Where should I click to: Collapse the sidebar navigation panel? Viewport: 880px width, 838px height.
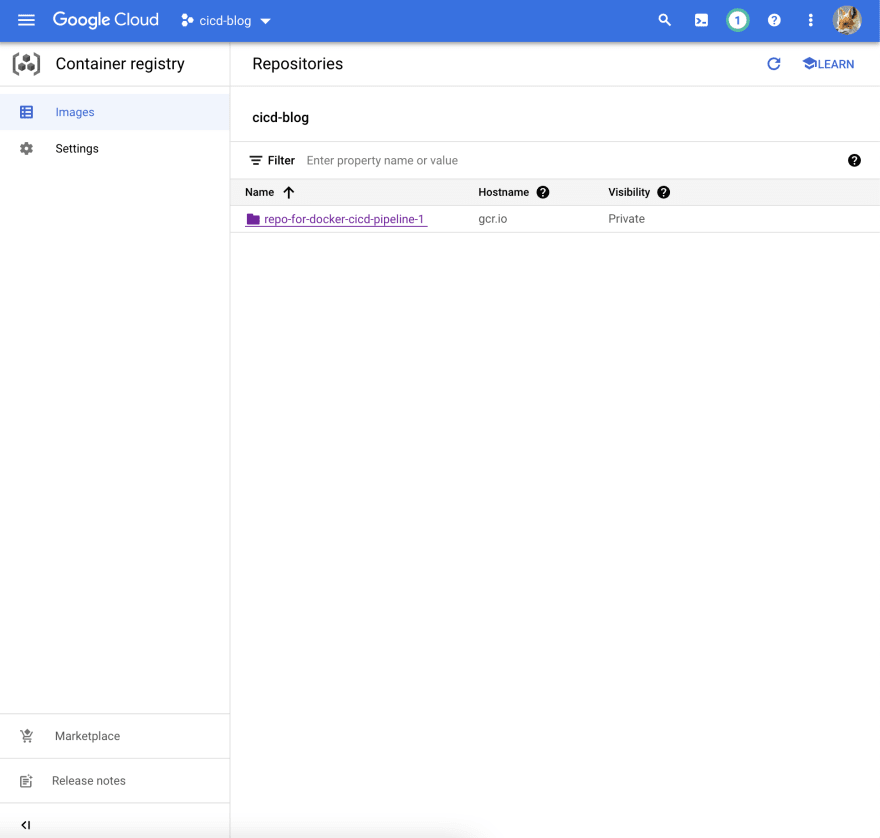click(x=26, y=825)
